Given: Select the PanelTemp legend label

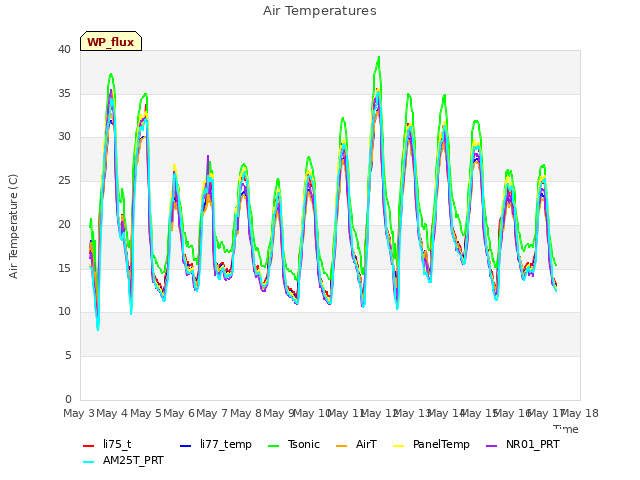Looking at the screenshot, I should pyautogui.click(x=441, y=444).
